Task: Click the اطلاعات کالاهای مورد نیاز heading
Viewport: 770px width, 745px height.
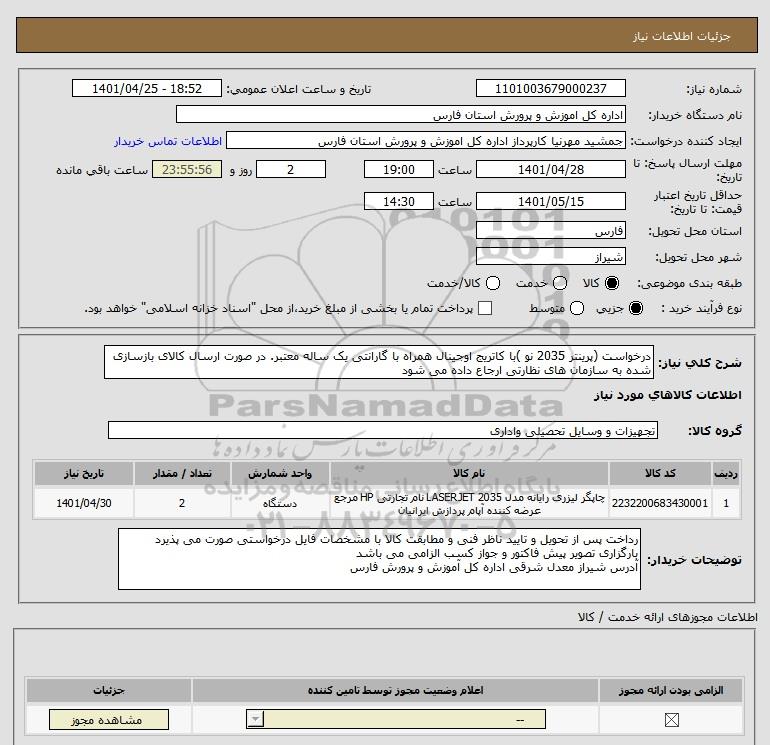Action: (668, 396)
